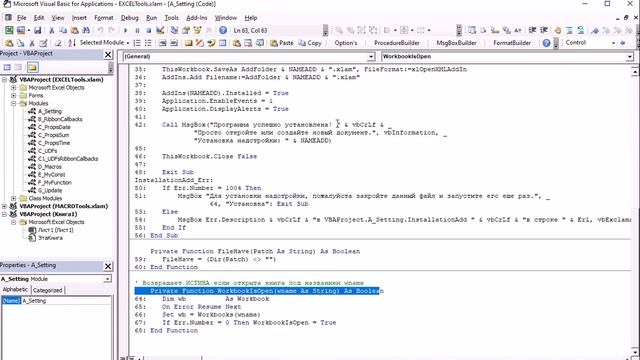Image resolution: width=640 pixels, height=360 pixels.
Task: Close the Project - VBAProject panel
Action: (108, 54)
